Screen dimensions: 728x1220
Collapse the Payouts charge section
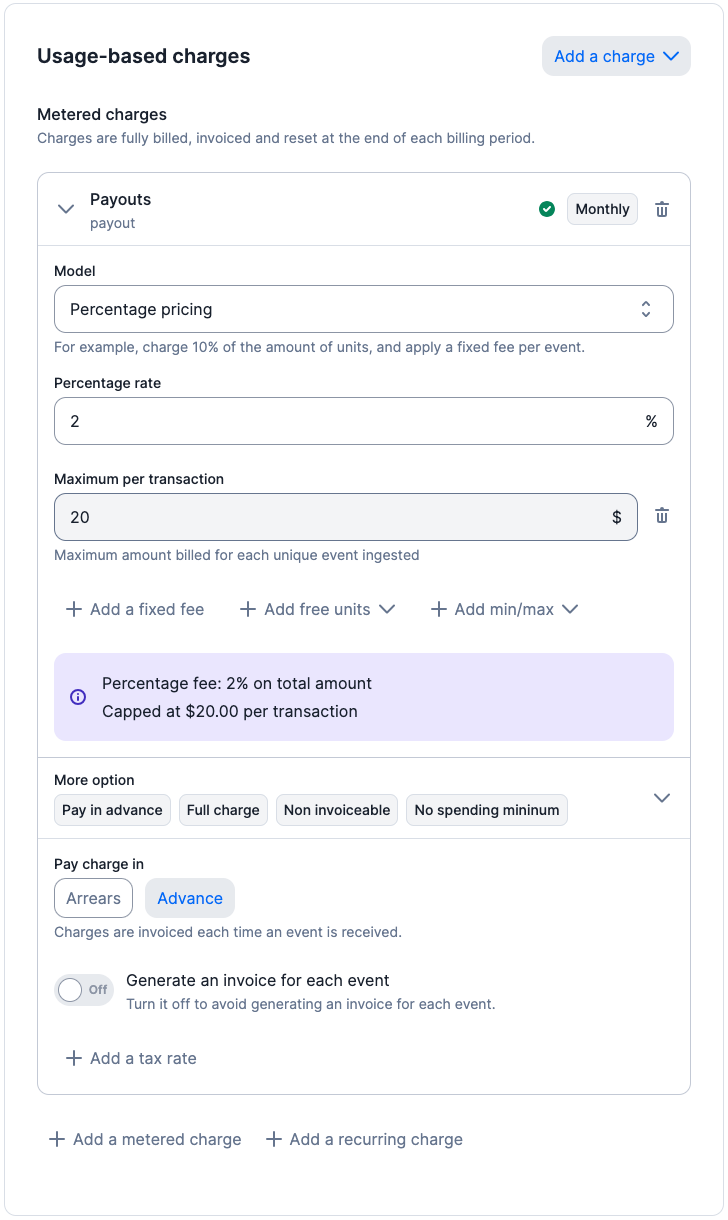(x=66, y=209)
